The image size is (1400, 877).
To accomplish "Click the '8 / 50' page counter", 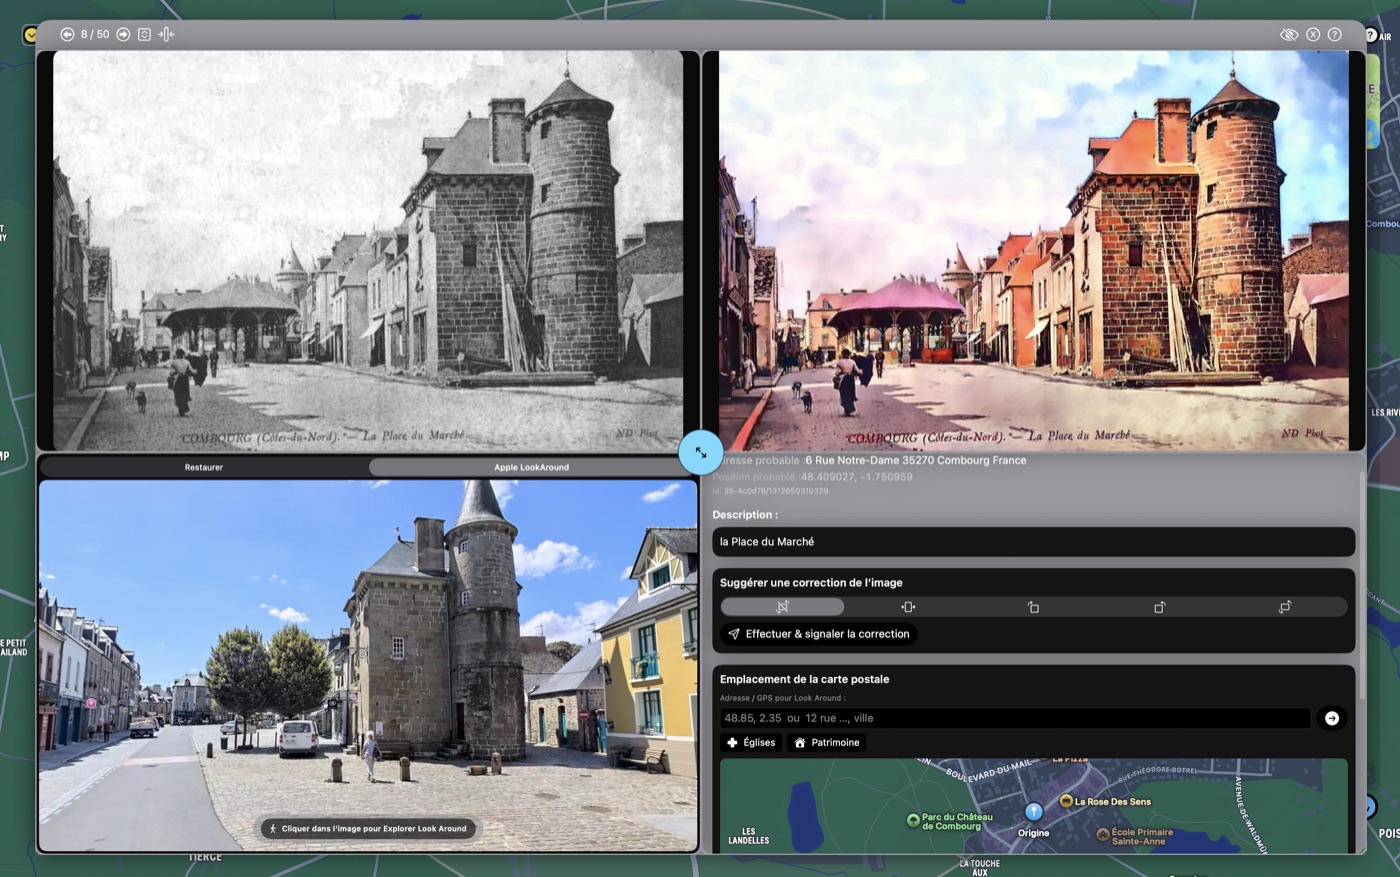I will point(95,34).
